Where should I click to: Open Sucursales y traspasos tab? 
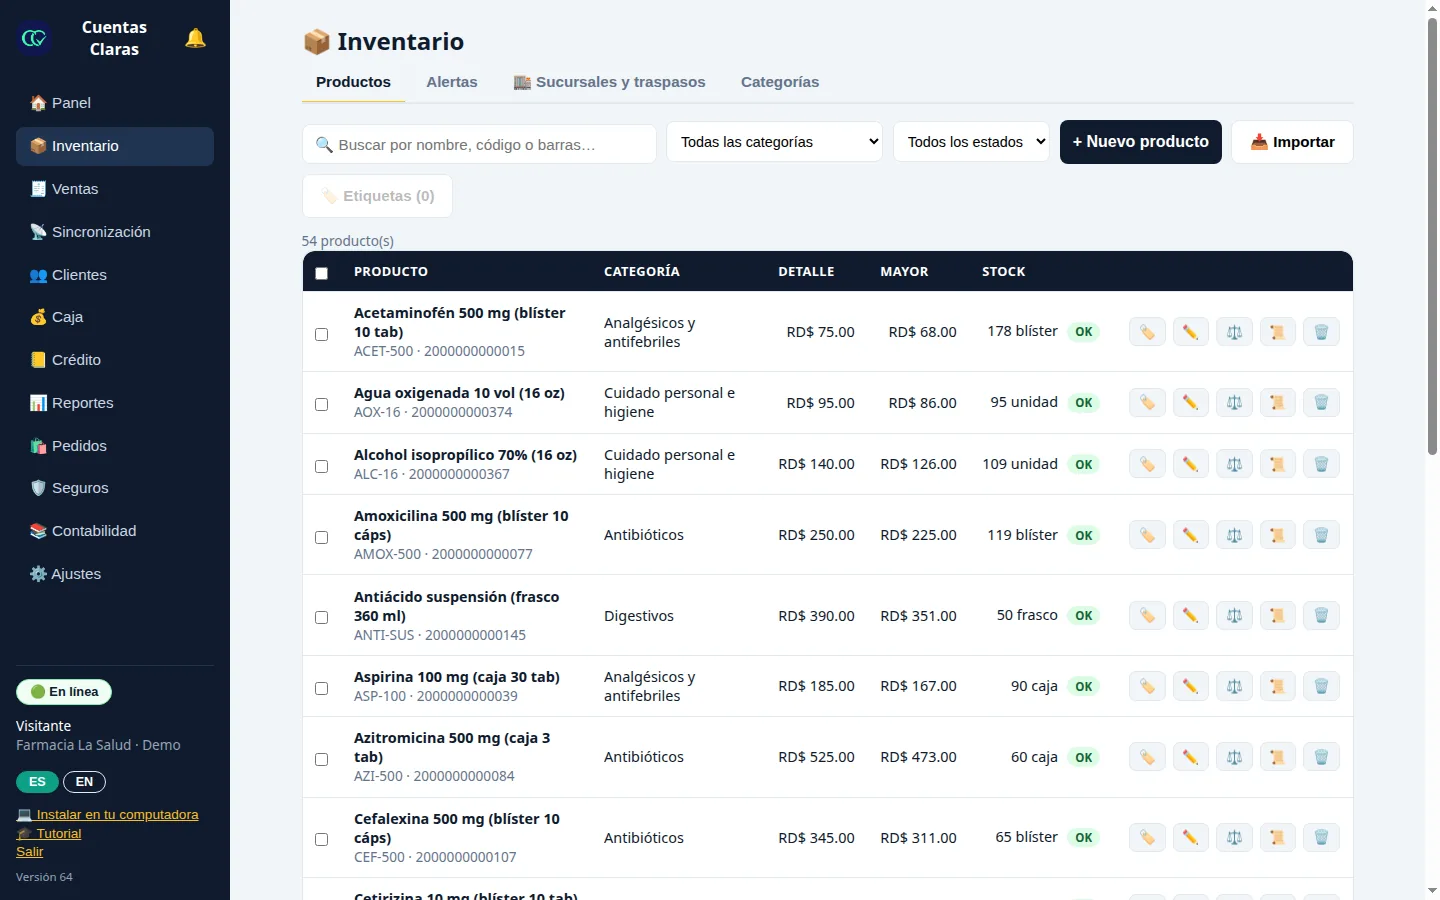[609, 82]
